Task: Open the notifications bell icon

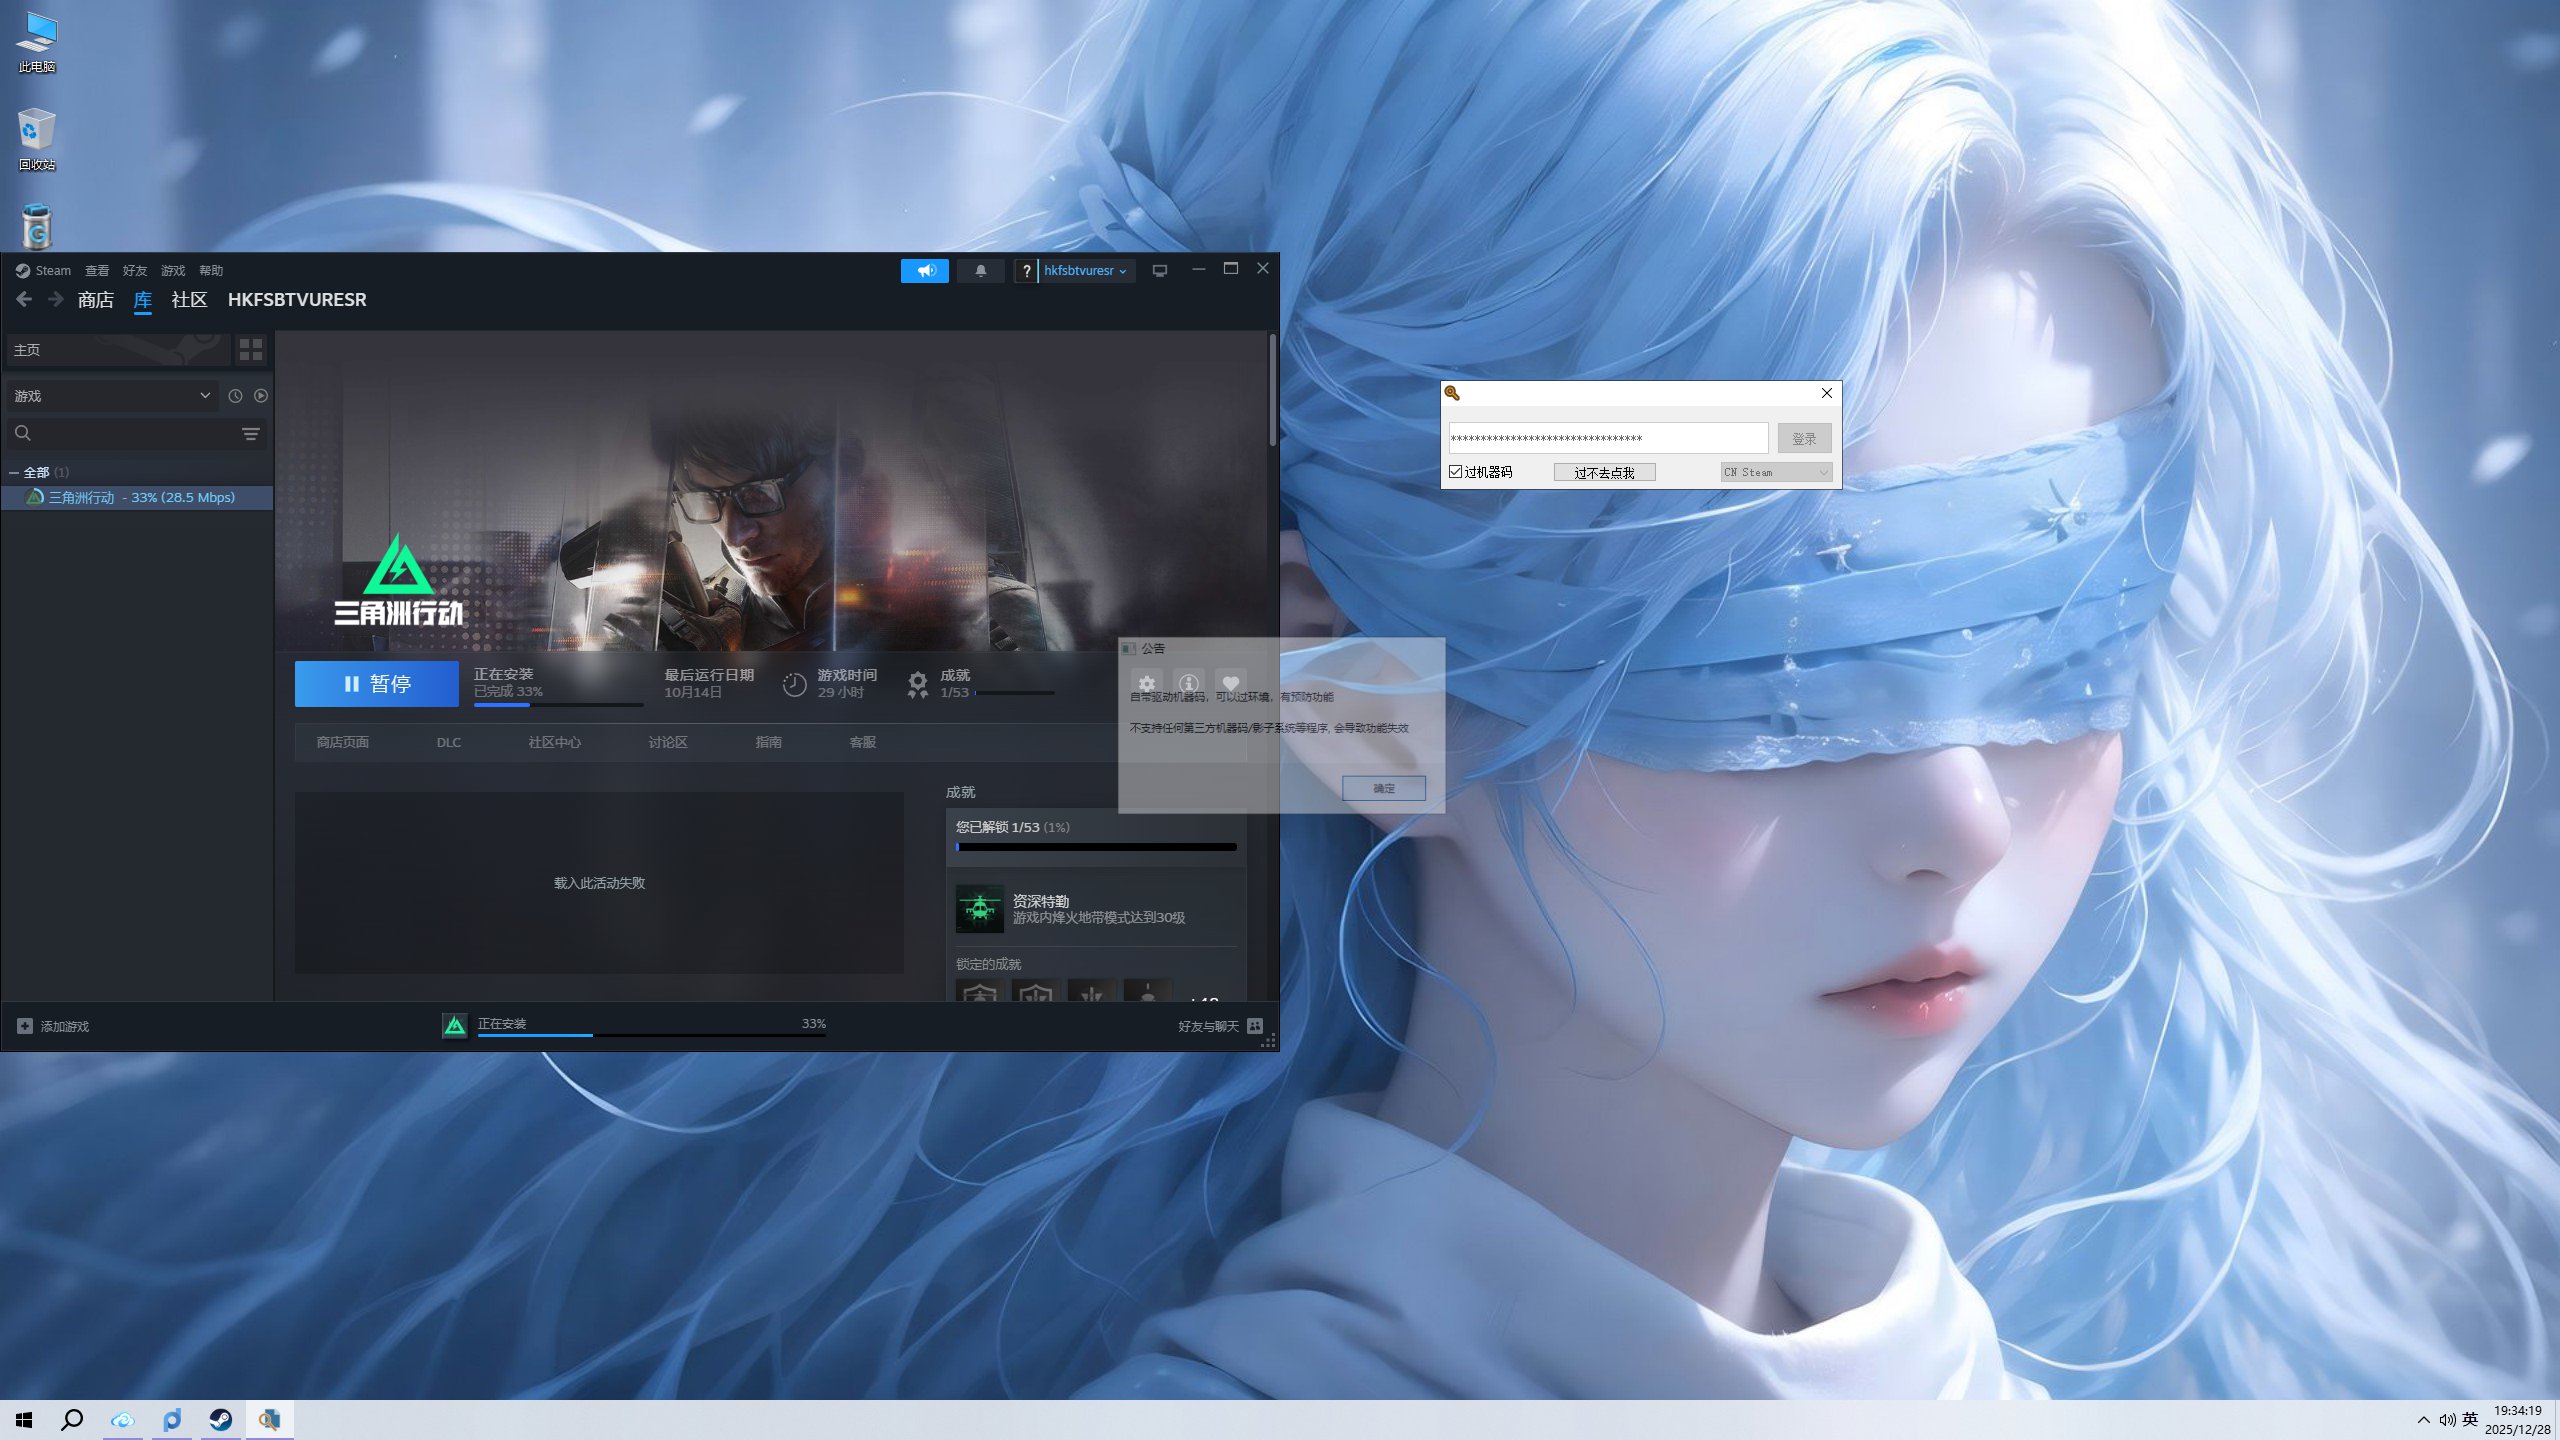Action: click(x=980, y=271)
